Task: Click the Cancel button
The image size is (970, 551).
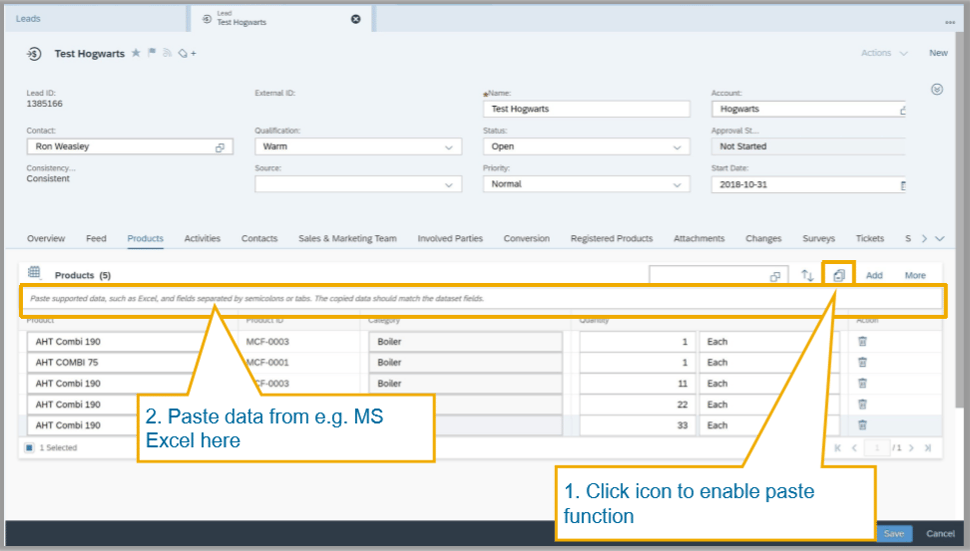Action: click(940, 534)
